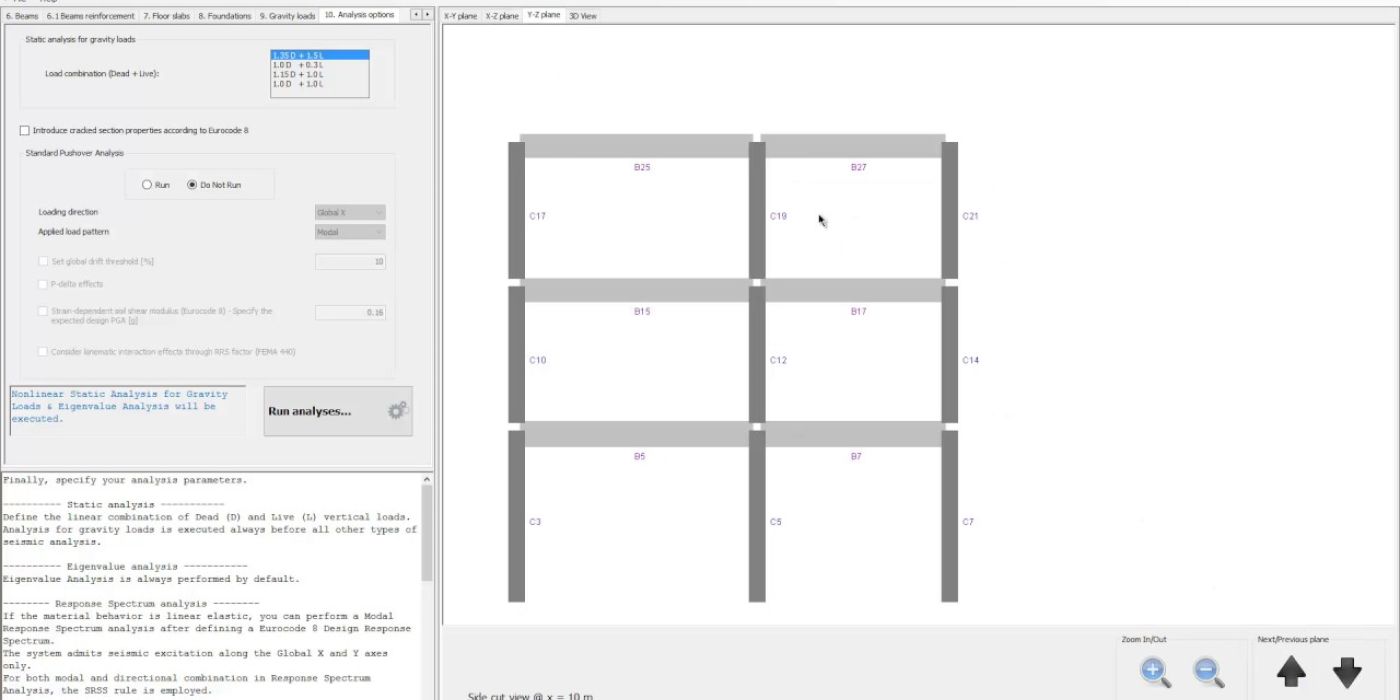Select beam label B25
The image size is (1400, 700).
click(x=642, y=167)
